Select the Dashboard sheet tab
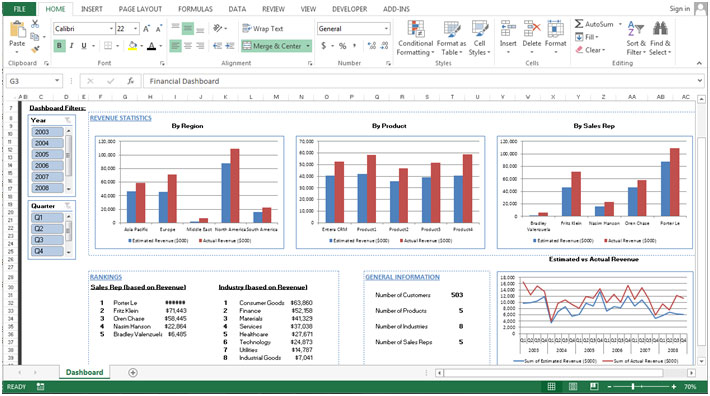Image resolution: width=710 pixels, height=396 pixels. point(85,372)
